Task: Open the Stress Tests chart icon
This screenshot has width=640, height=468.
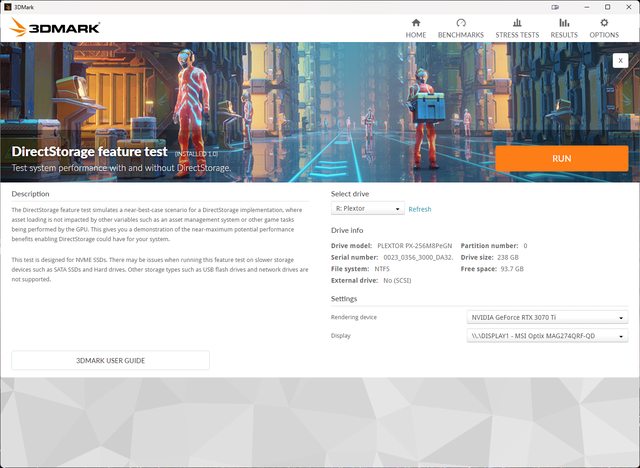Action: pos(516,22)
